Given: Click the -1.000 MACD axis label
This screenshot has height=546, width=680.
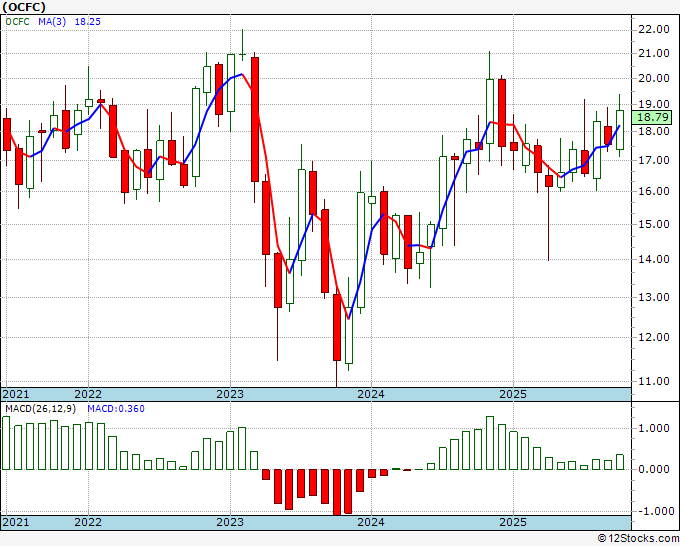Looking at the screenshot, I should (x=654, y=511).
